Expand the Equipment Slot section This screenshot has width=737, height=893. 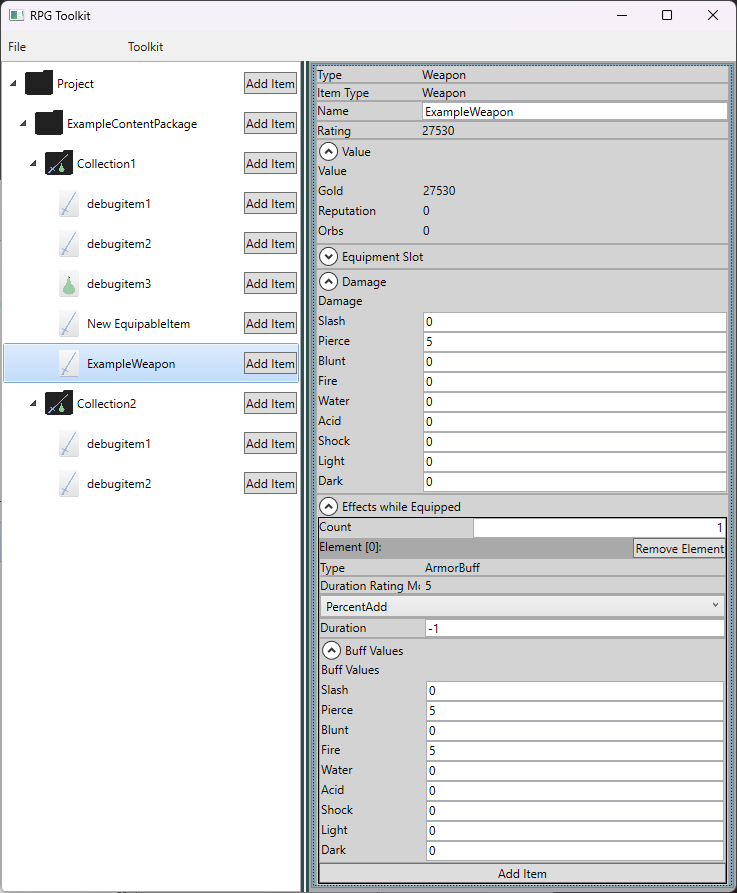328,257
